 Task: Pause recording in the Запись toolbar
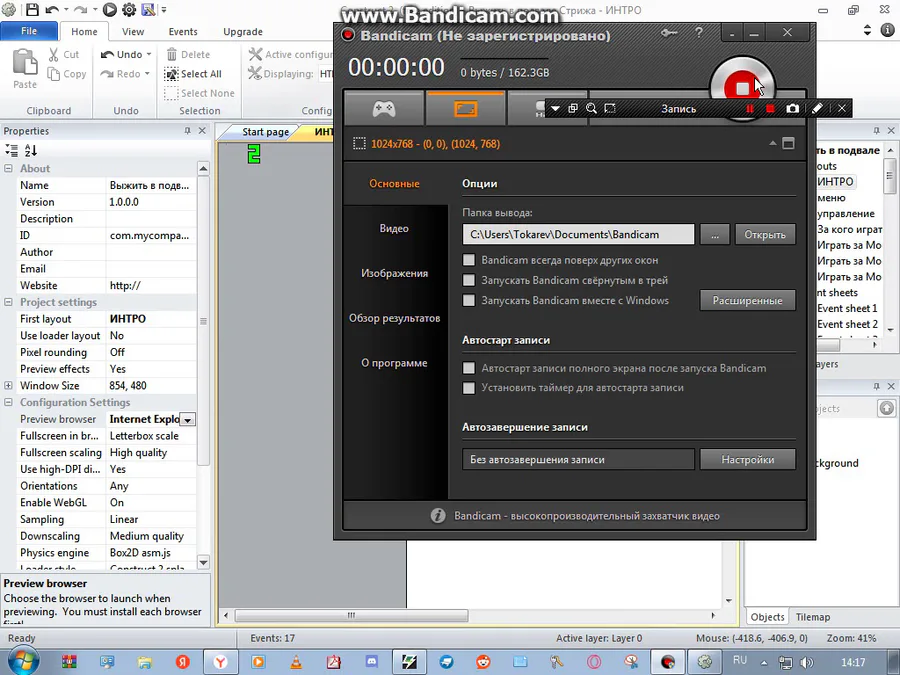click(x=750, y=108)
